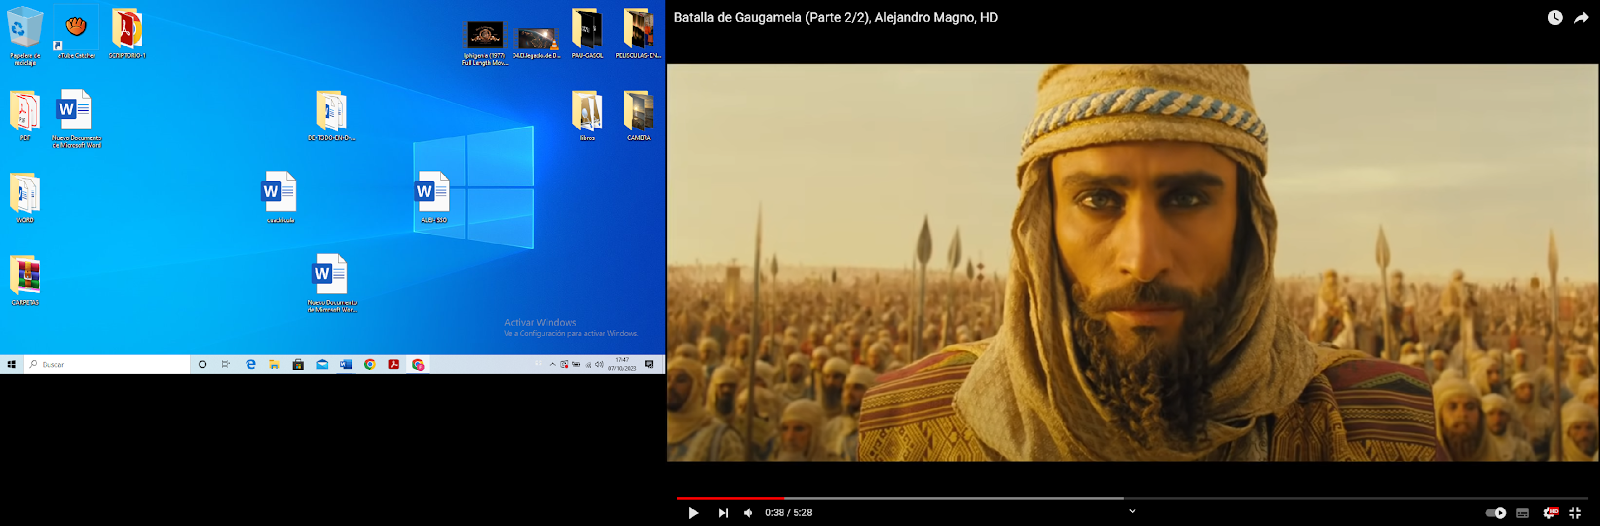
Task: Open Task View on the taskbar
Action: pyautogui.click(x=226, y=364)
